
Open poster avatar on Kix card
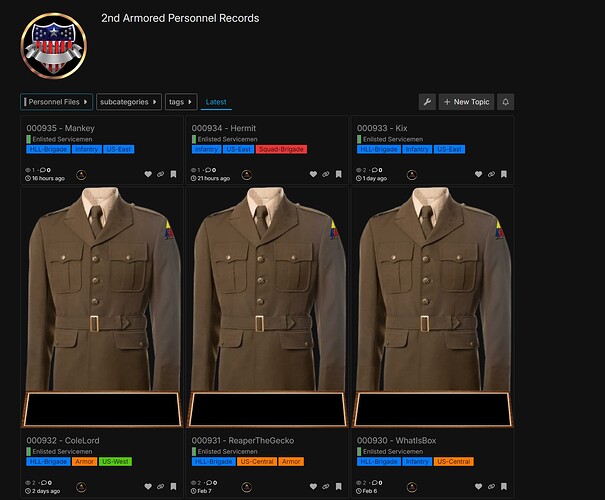coord(412,175)
